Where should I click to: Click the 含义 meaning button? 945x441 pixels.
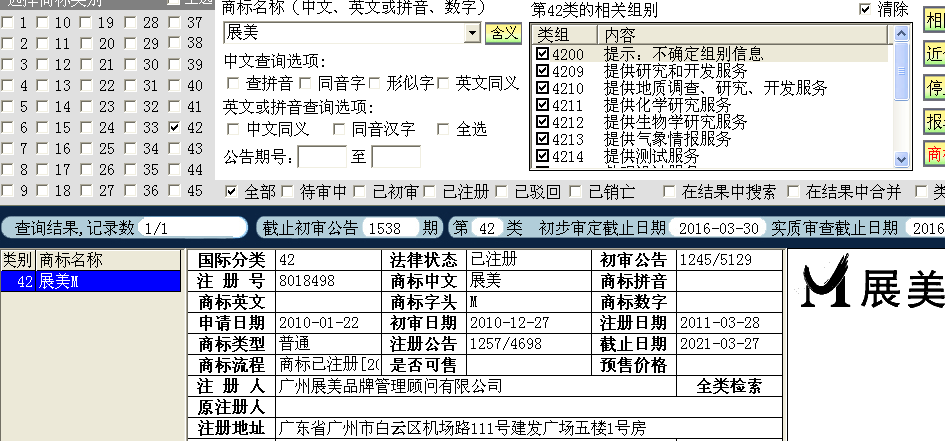[x=503, y=33]
